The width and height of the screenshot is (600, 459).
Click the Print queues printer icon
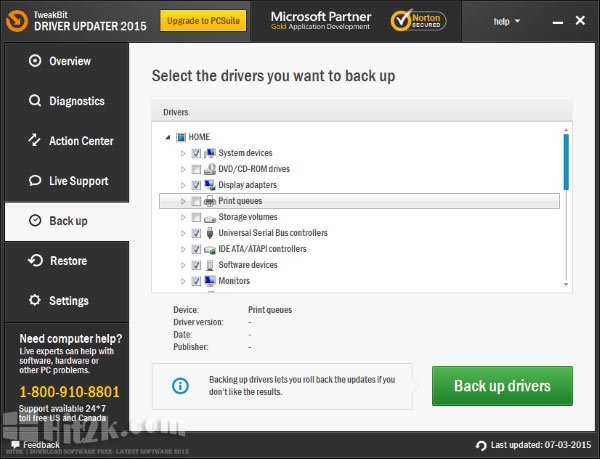pos(210,201)
